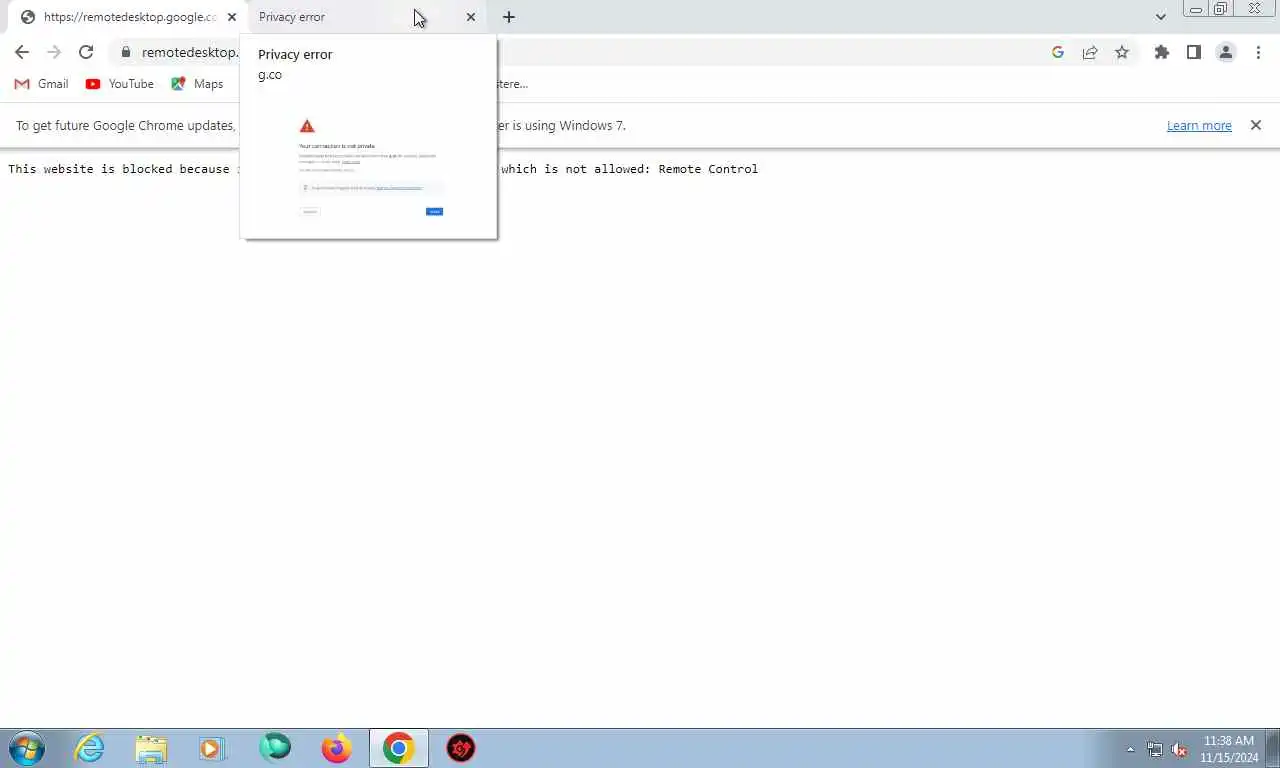Dismiss the Chrome updates infobar

pyautogui.click(x=1256, y=125)
